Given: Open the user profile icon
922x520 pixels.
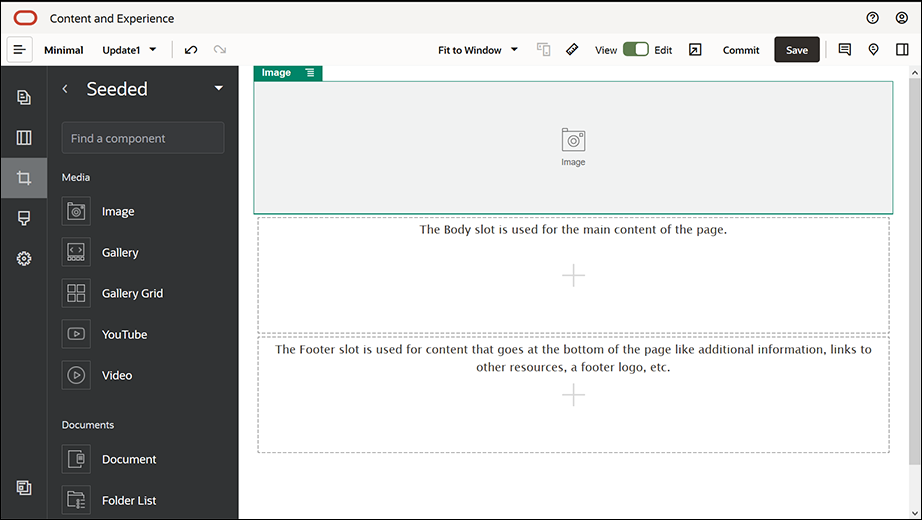Looking at the screenshot, I should tap(901, 18).
